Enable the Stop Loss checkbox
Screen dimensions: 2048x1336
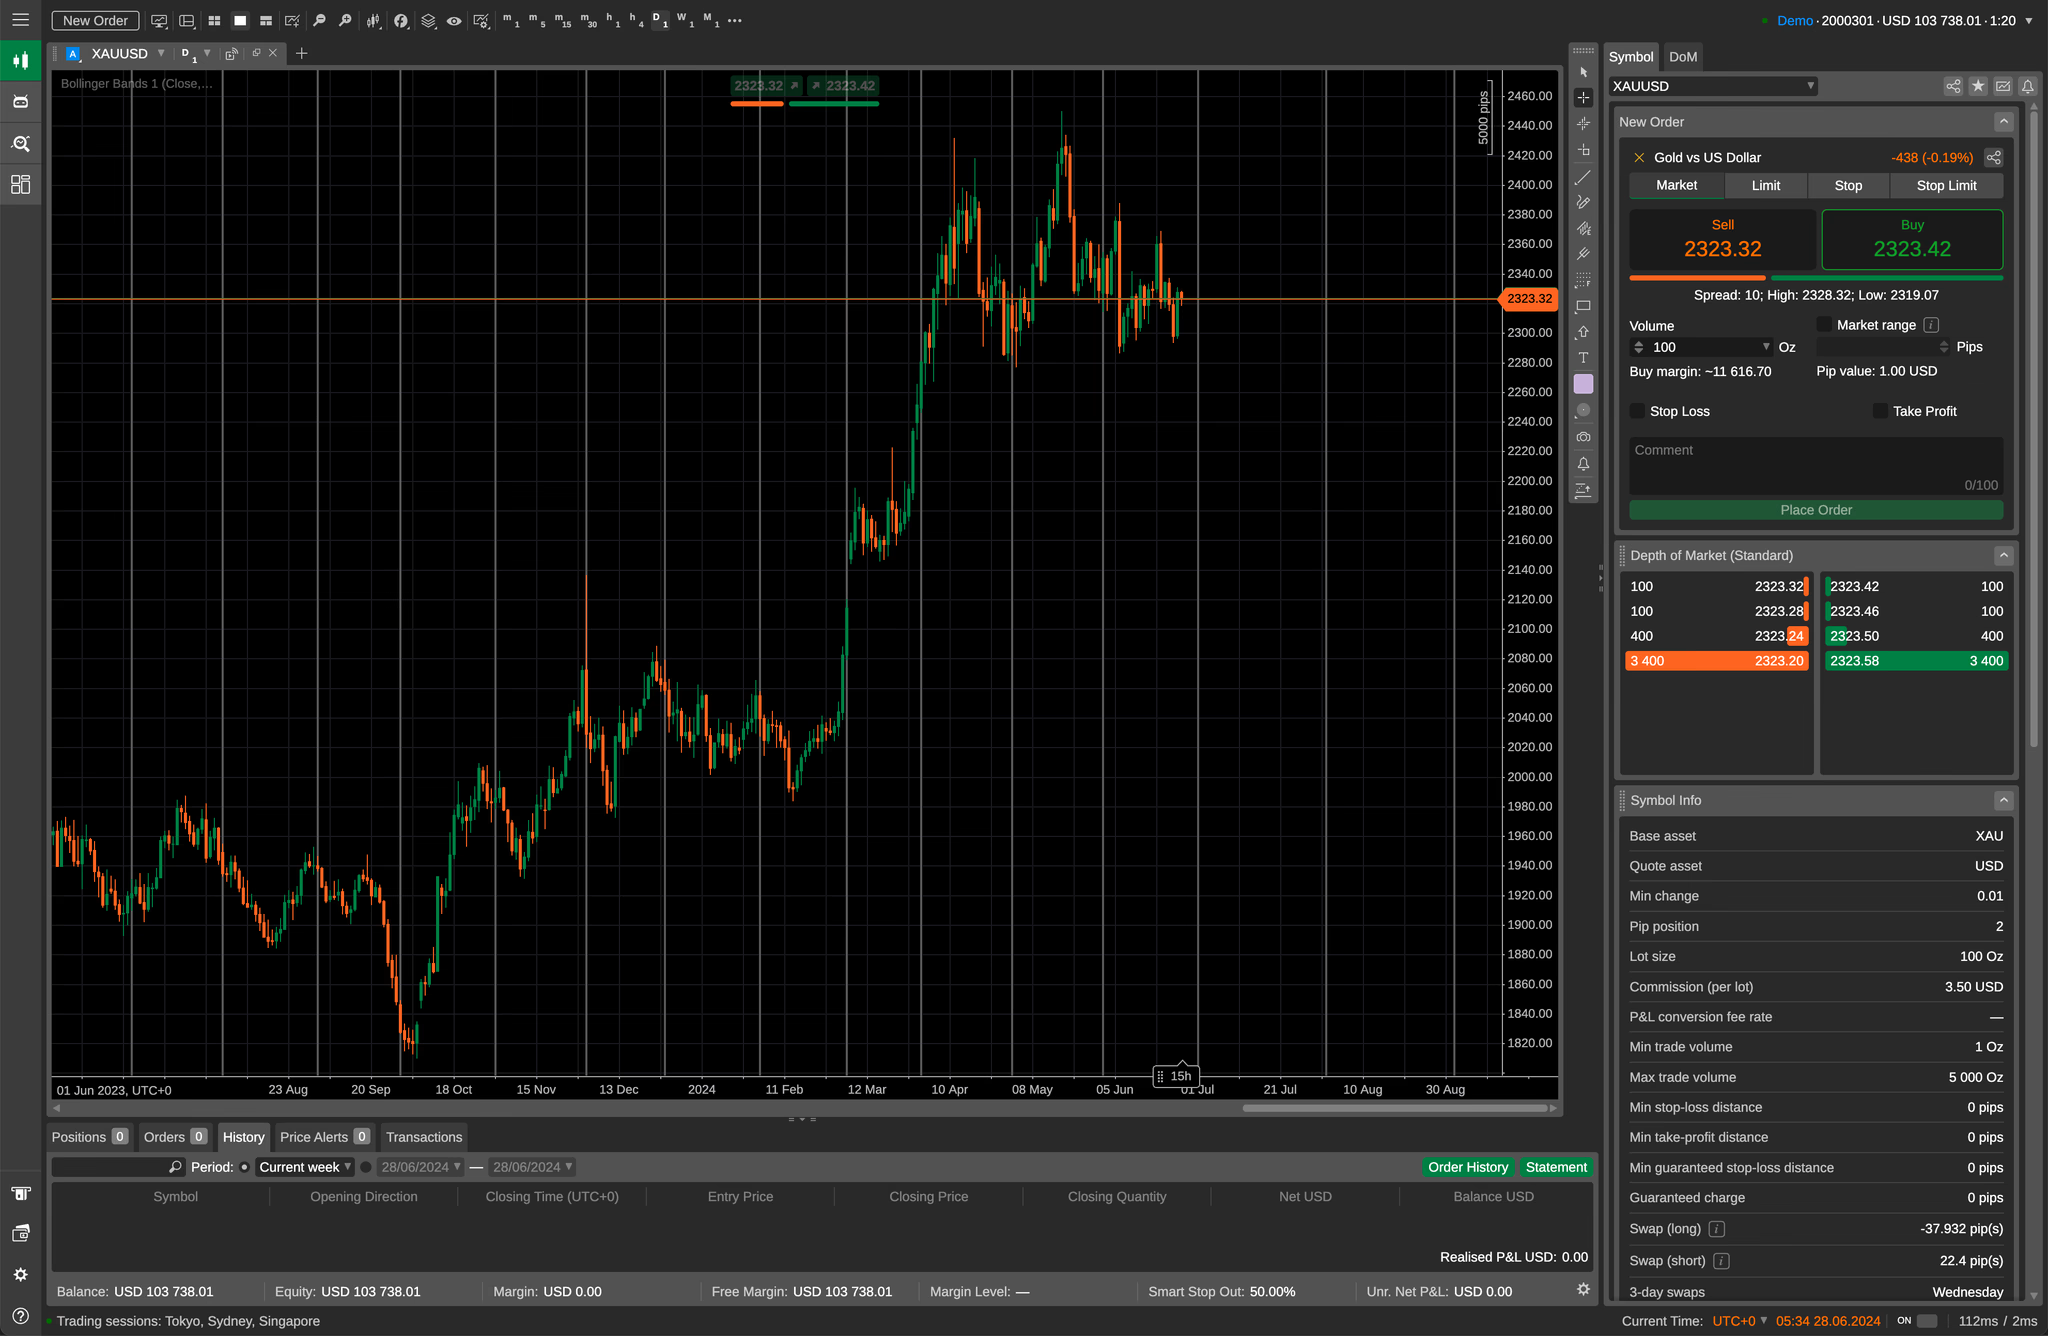(1637, 411)
